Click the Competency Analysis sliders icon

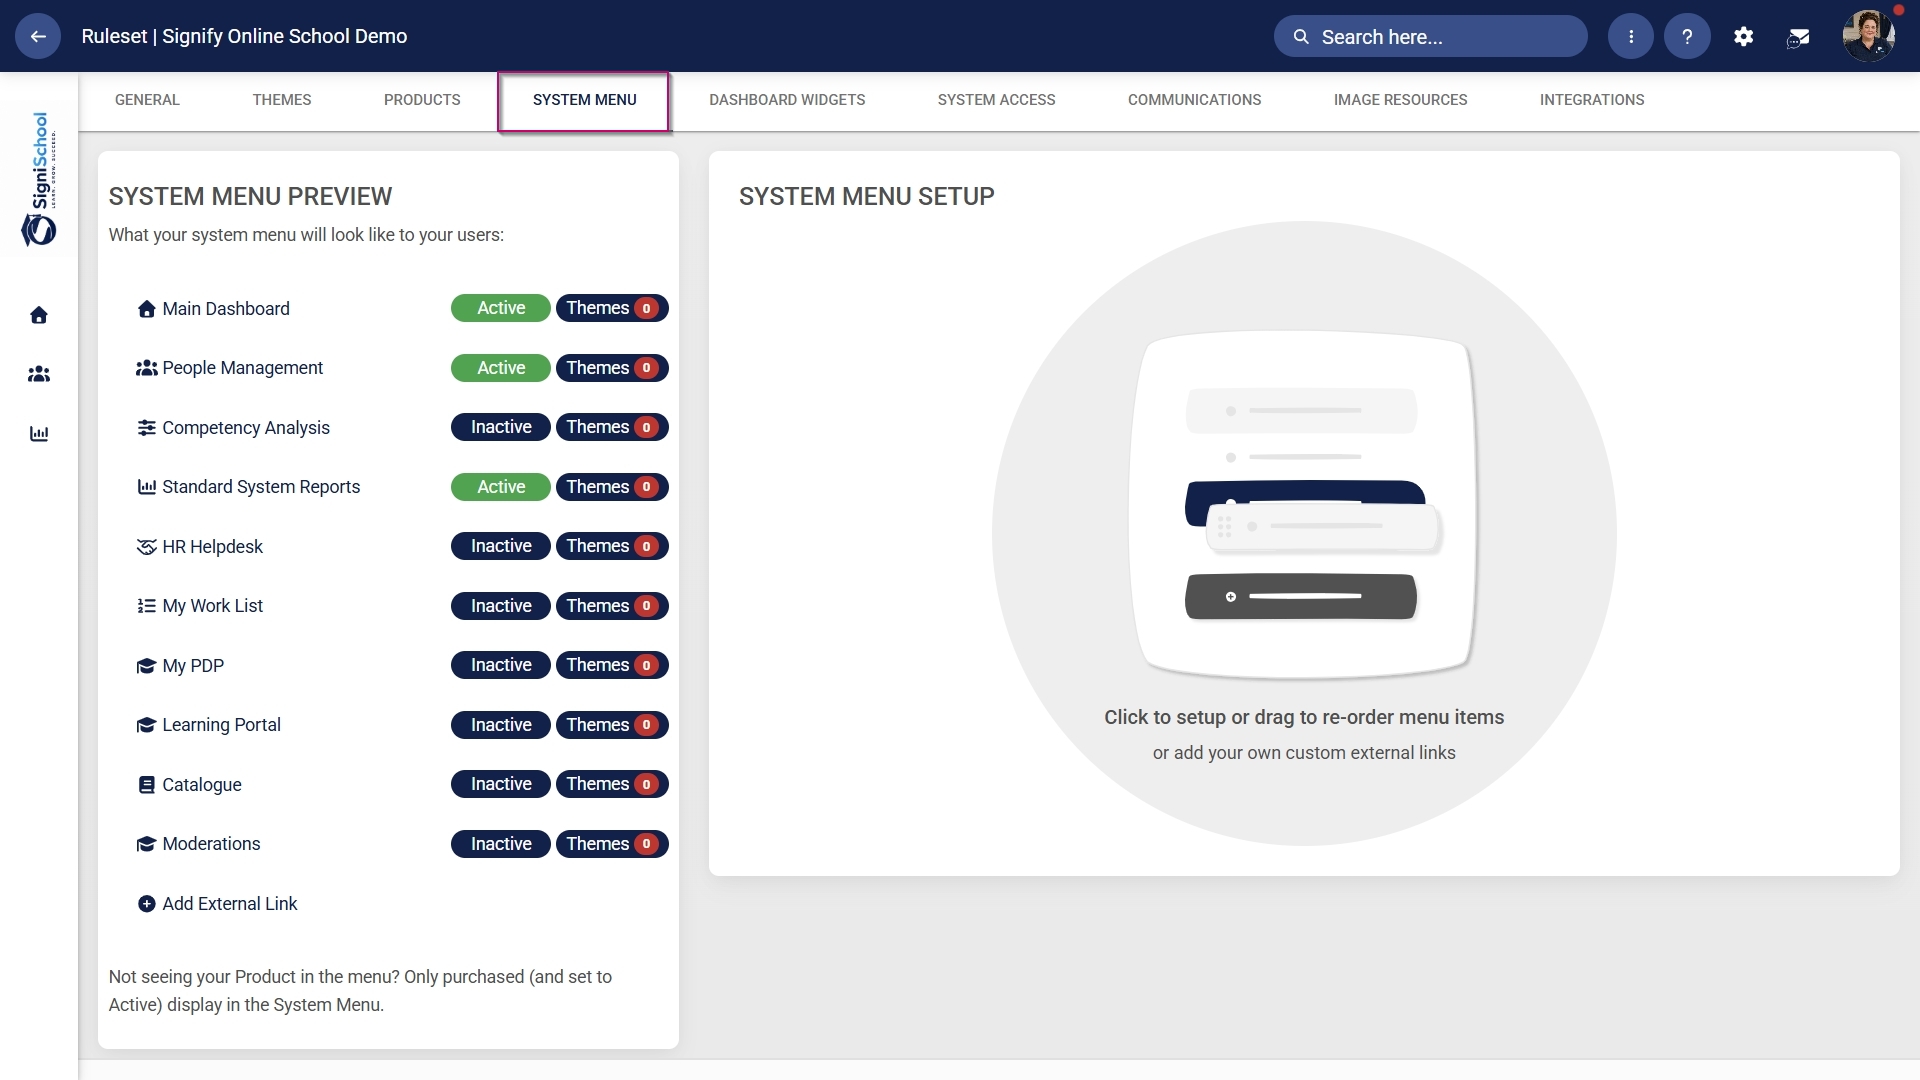point(146,428)
